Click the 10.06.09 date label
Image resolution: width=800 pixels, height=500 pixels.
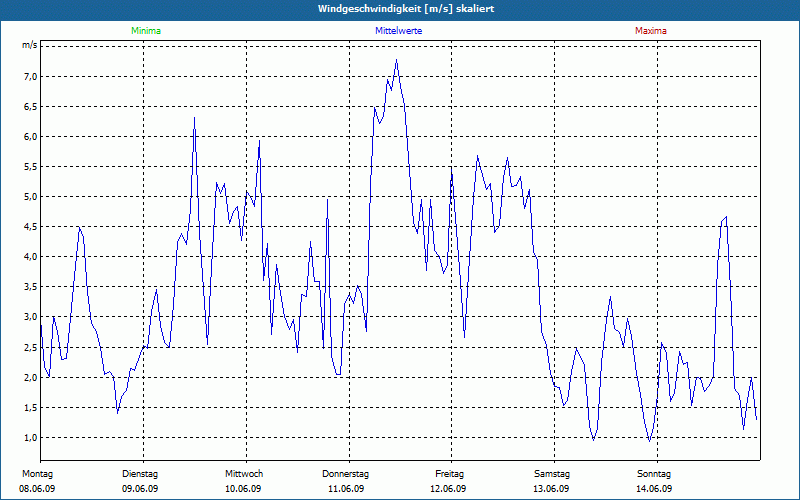243,489
